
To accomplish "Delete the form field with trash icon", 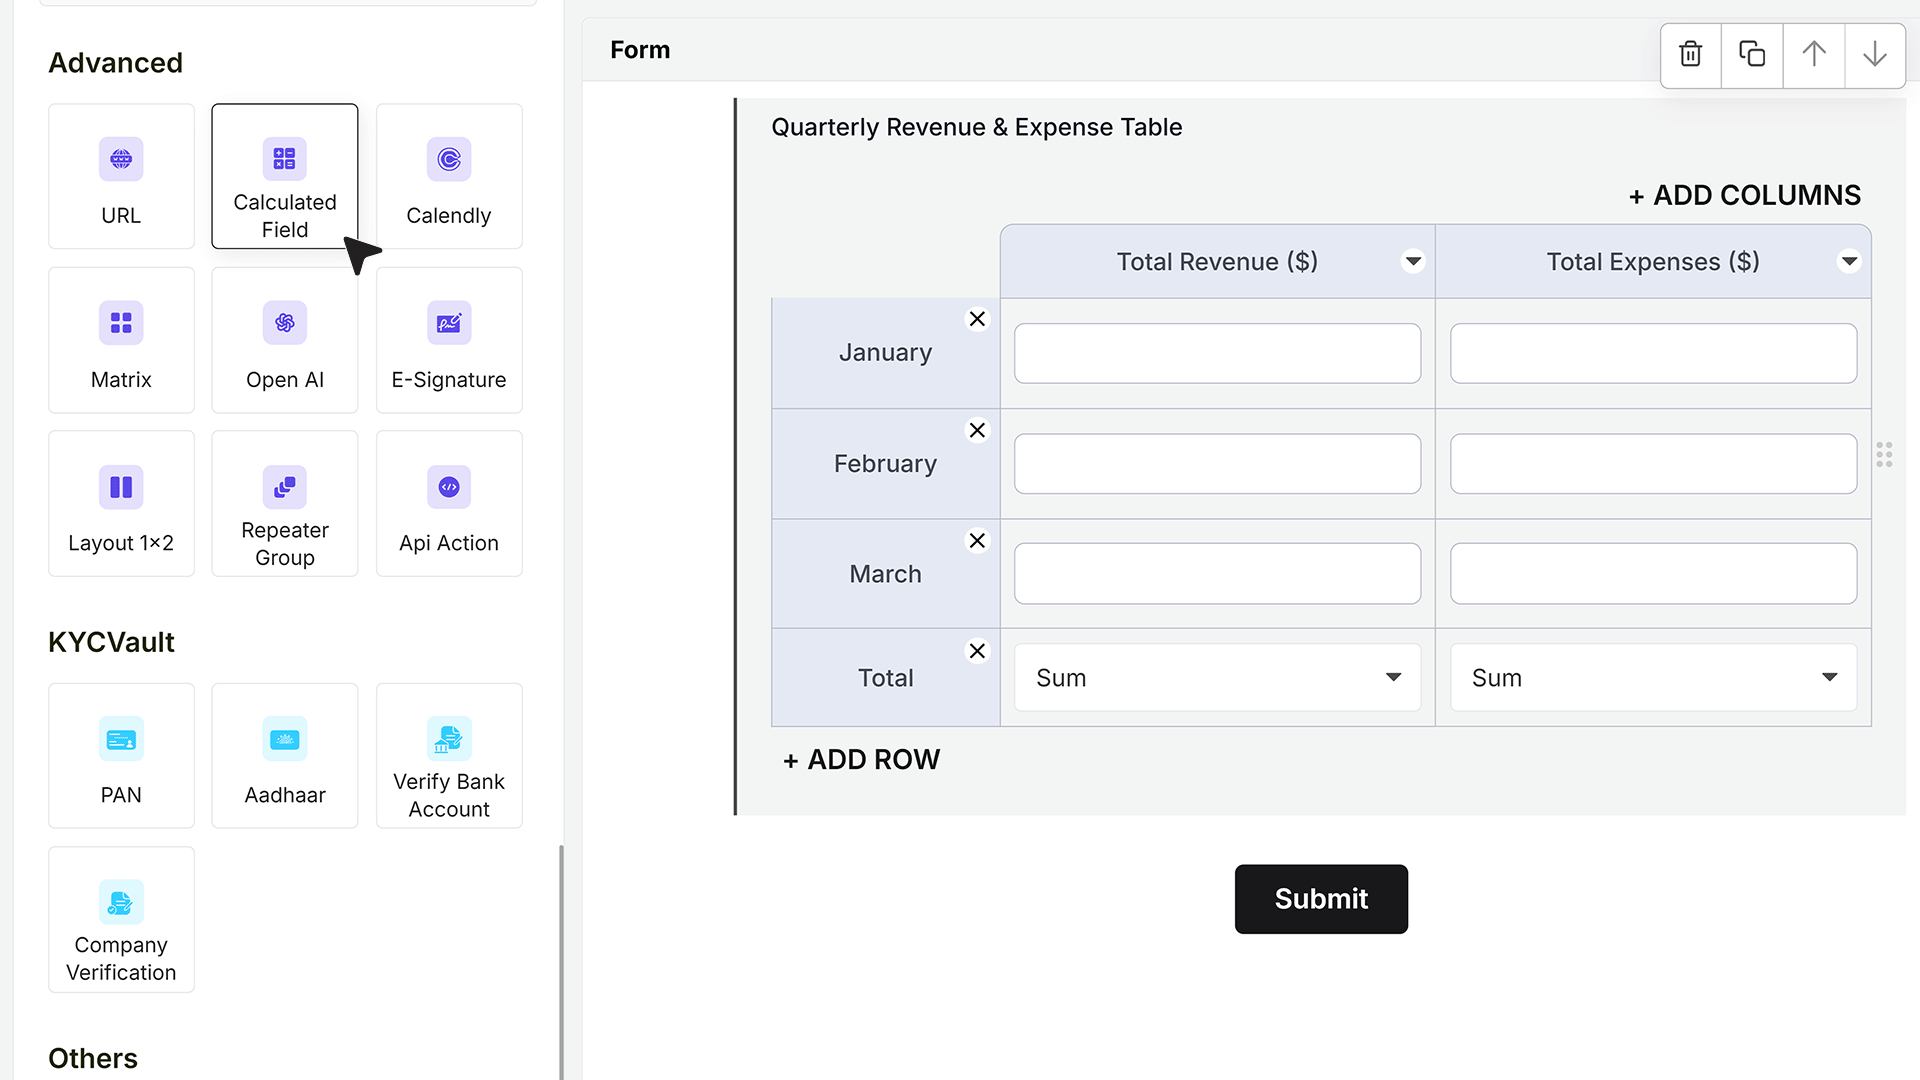I will click(x=1691, y=54).
